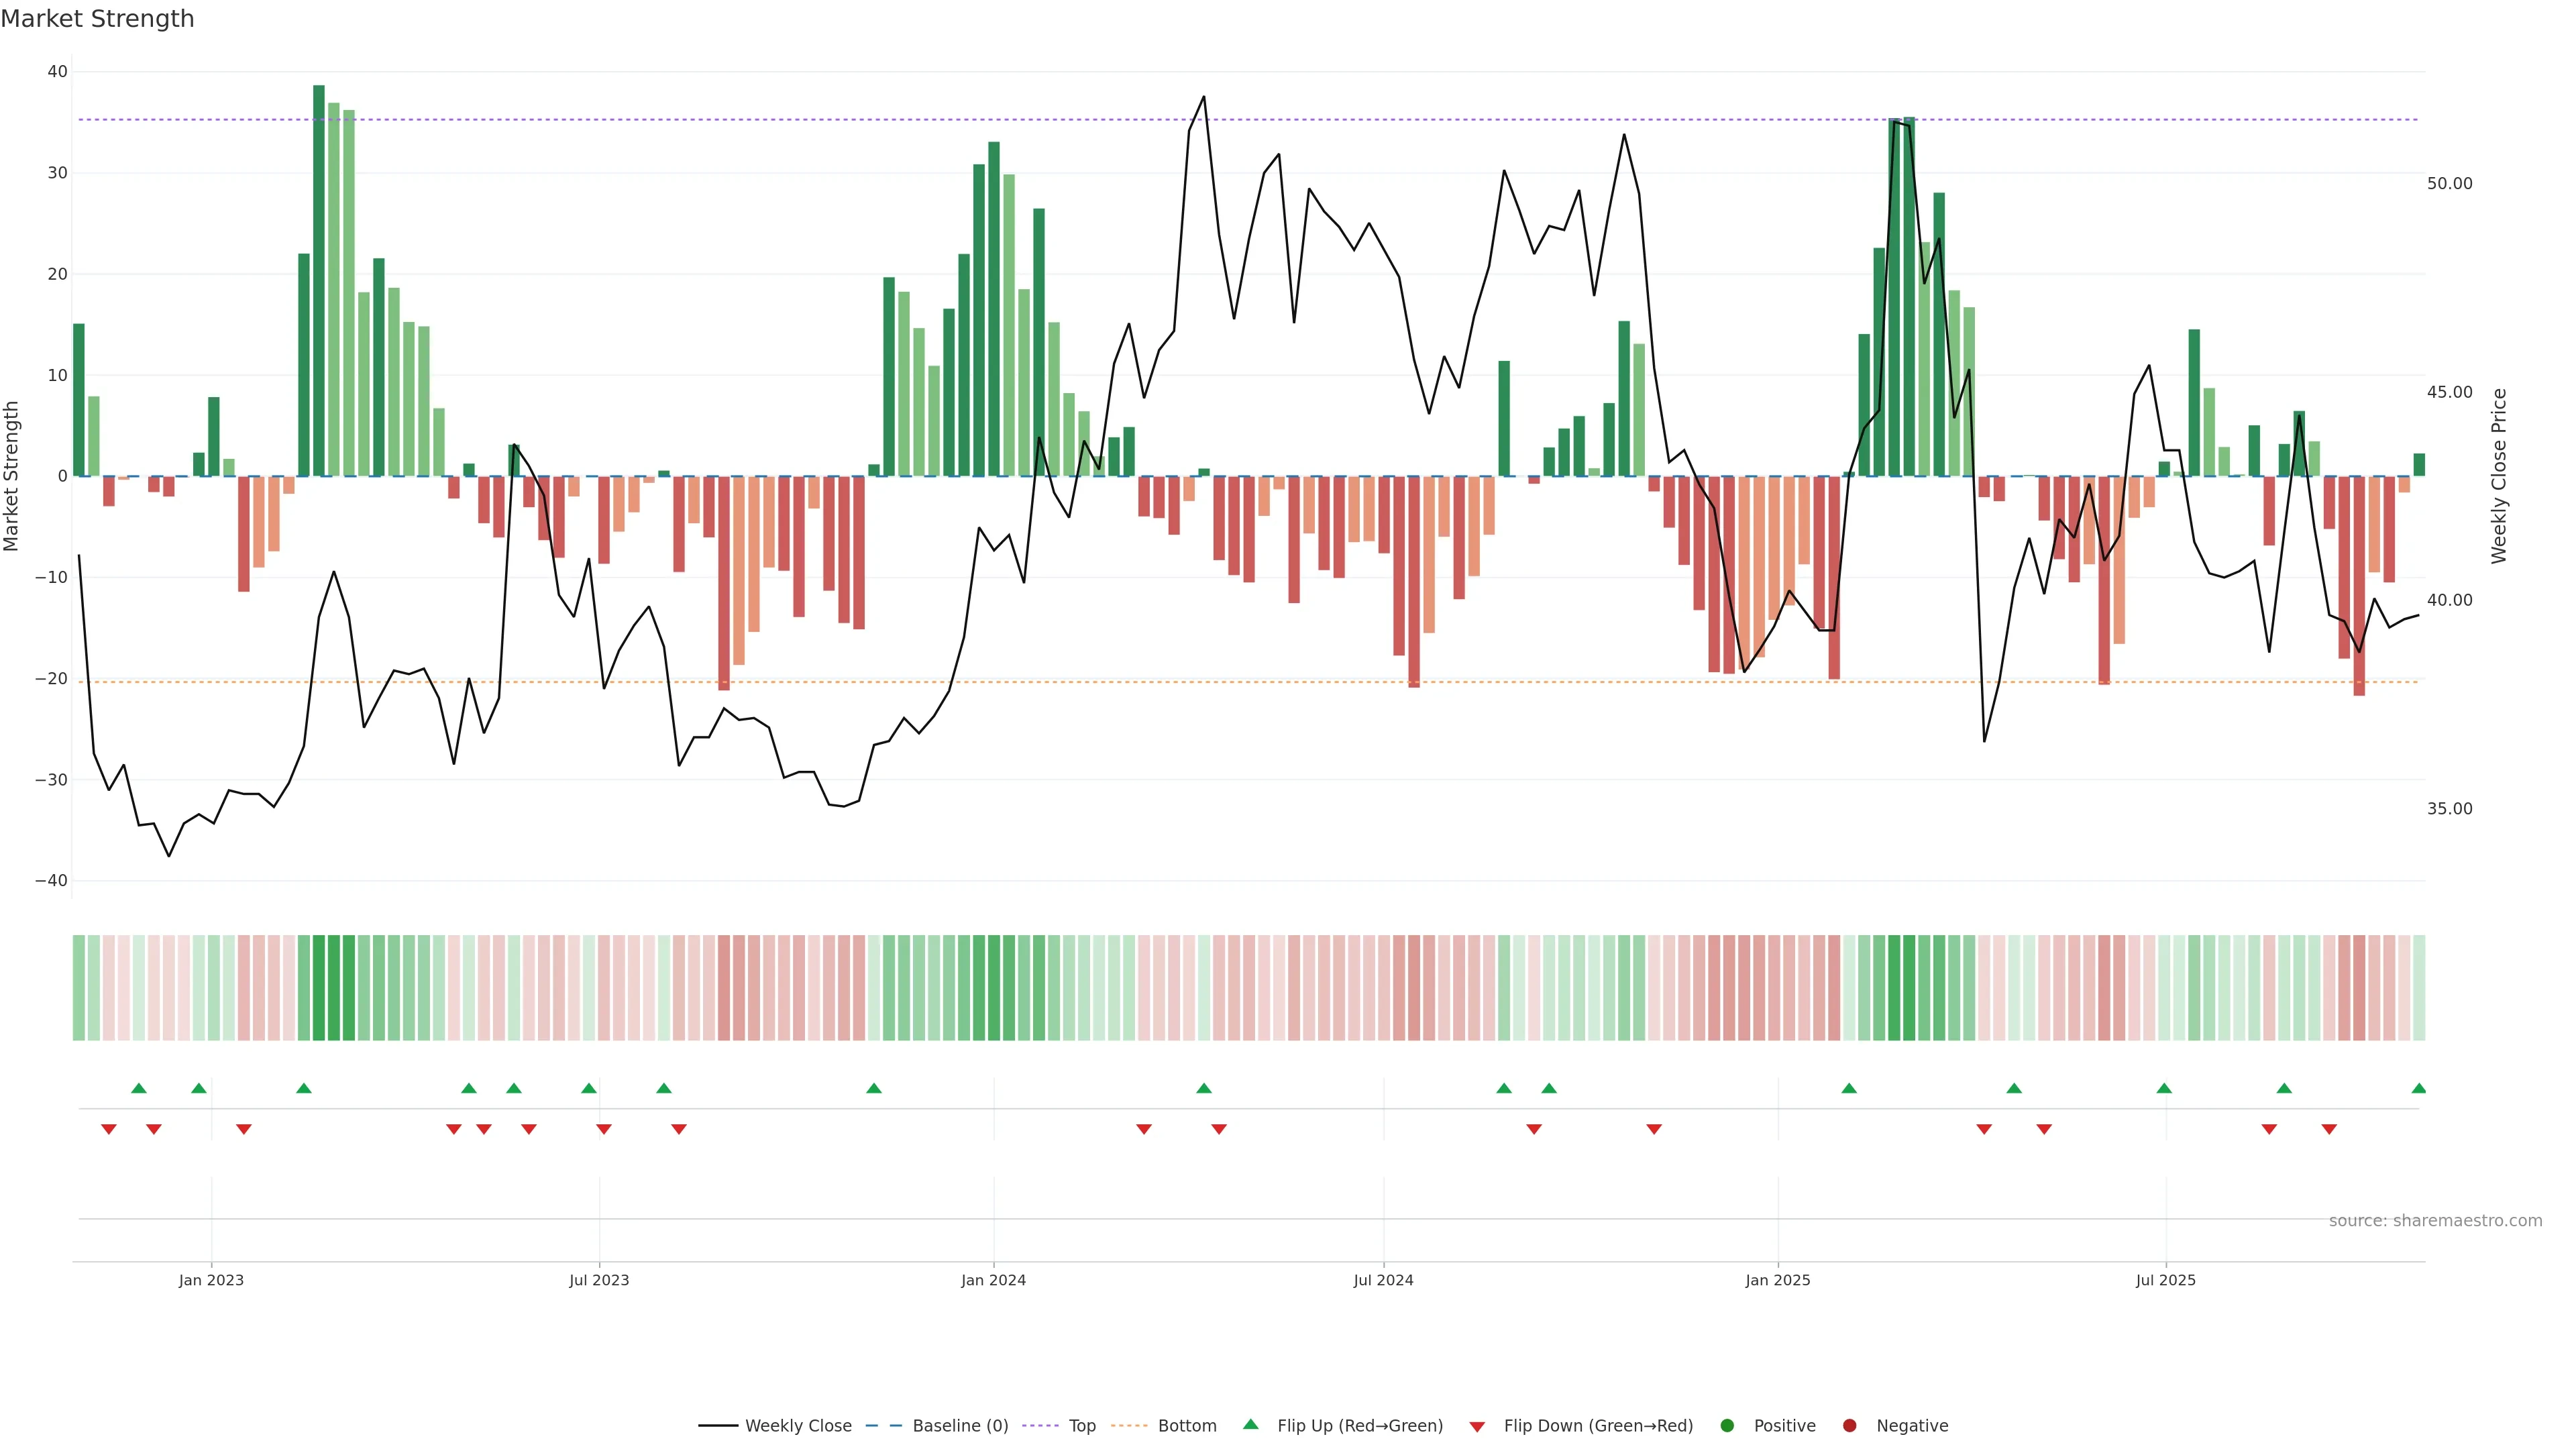Click the Jan 2023 axis label

(x=211, y=1280)
